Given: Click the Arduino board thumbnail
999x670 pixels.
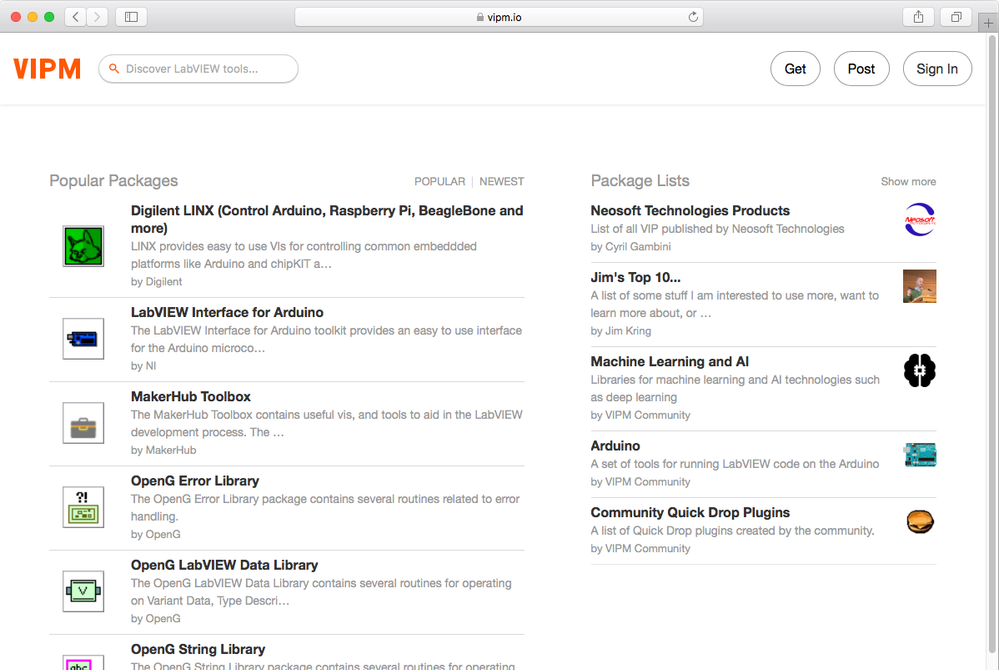Looking at the screenshot, I should click(x=919, y=455).
